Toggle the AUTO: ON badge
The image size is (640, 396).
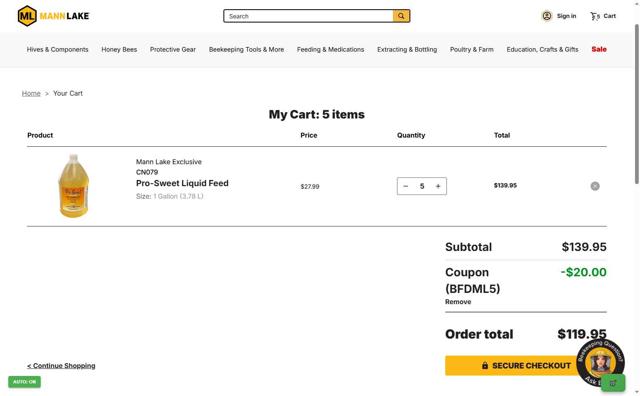24,382
